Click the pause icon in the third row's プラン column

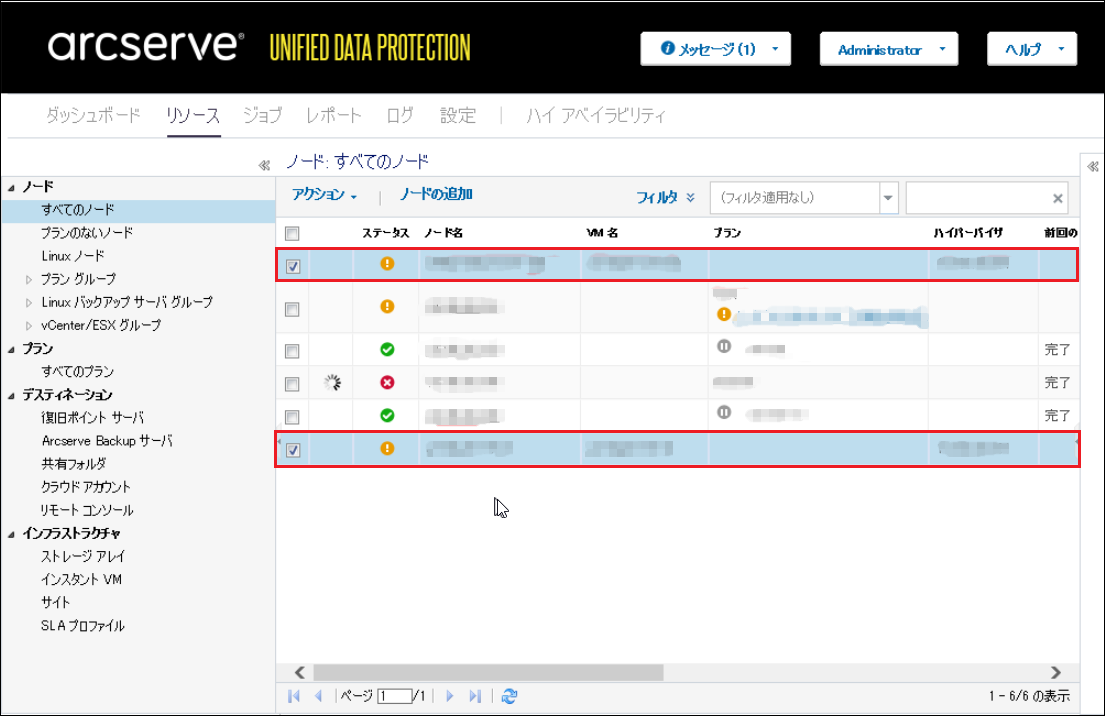[724, 346]
